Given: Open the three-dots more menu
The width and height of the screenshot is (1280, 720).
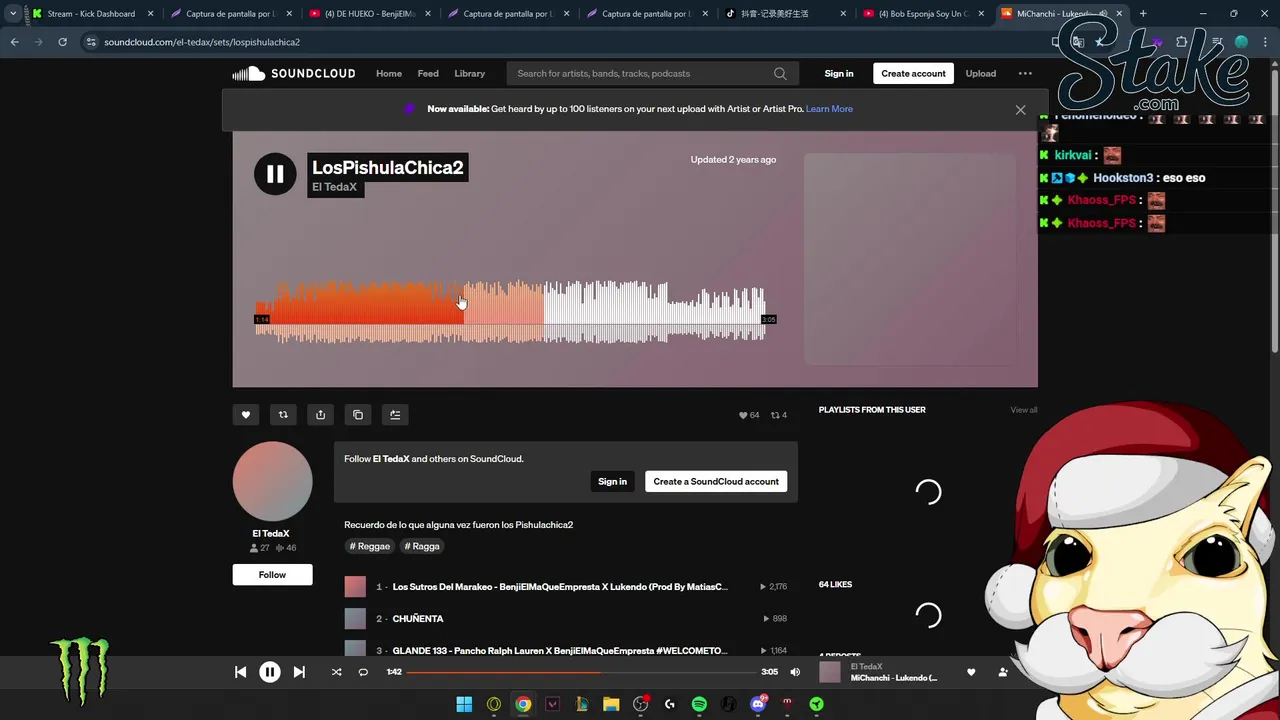Looking at the screenshot, I should click(x=1025, y=73).
